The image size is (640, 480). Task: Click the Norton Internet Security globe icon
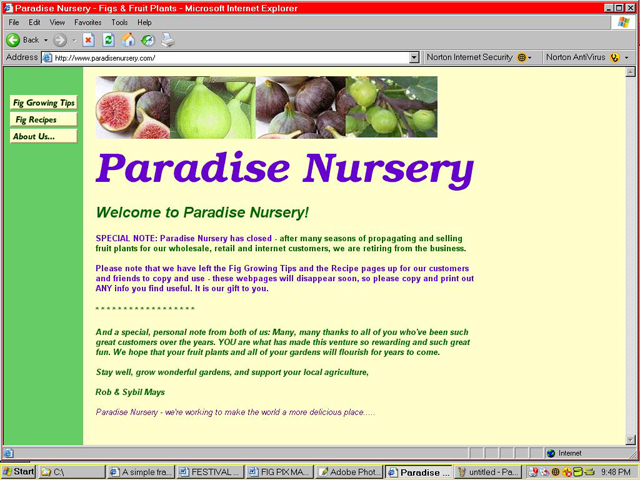pos(521,58)
